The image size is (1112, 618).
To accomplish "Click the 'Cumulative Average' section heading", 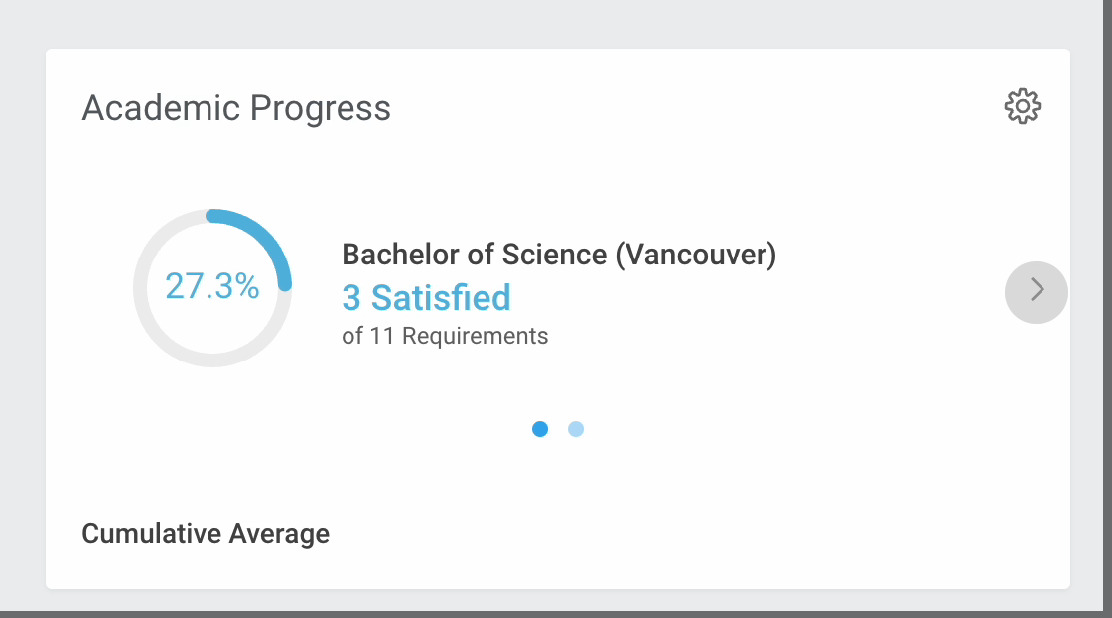I will tap(205, 534).
